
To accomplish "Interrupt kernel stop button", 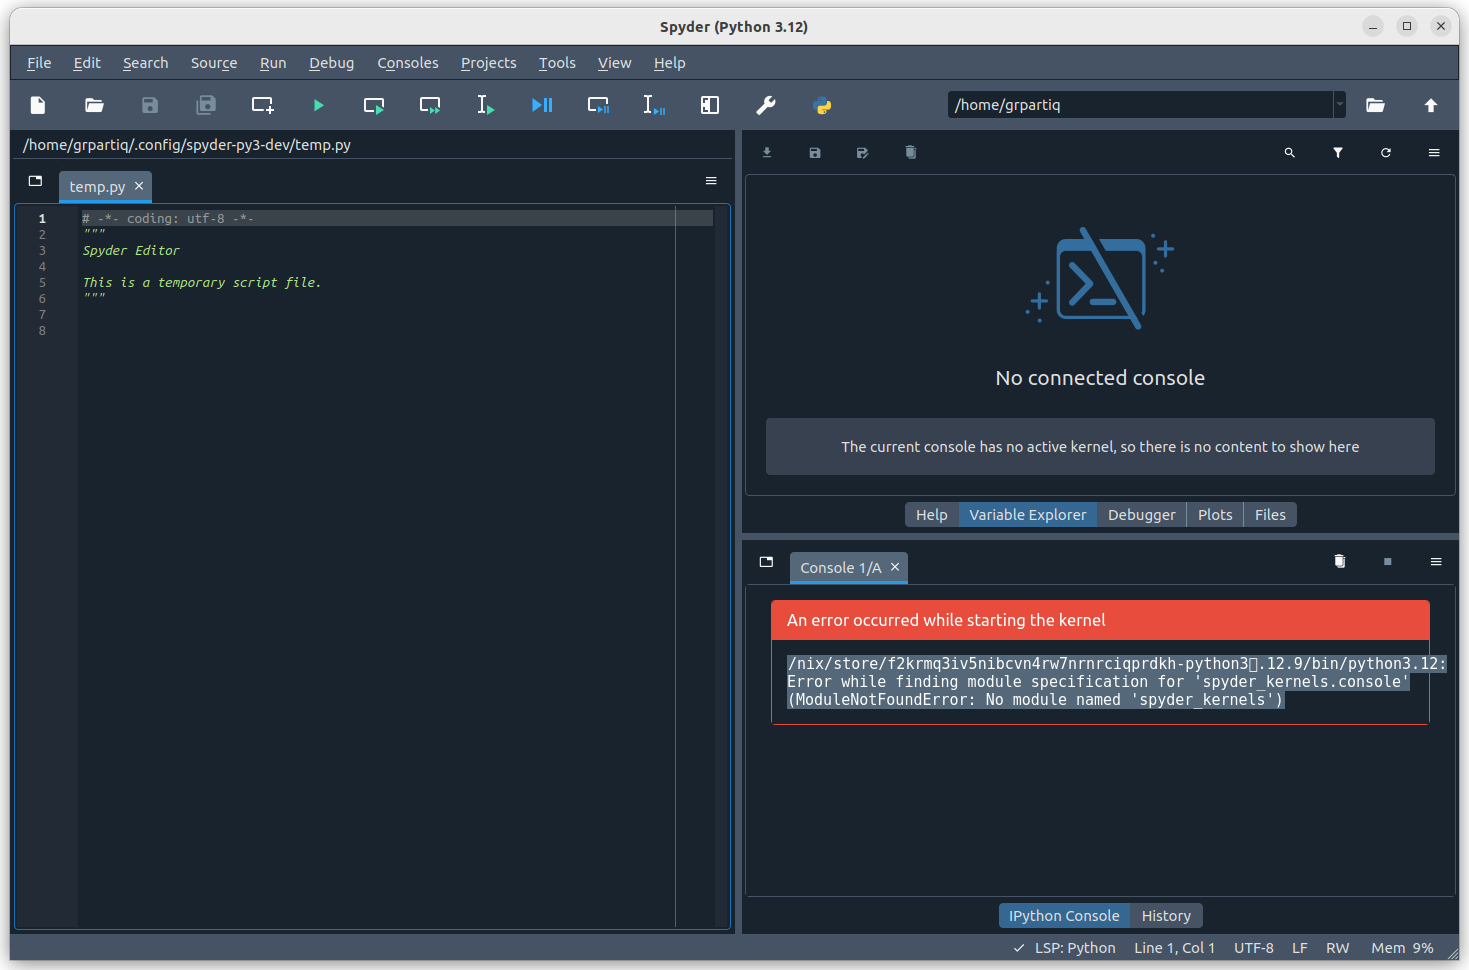I will 1388,562.
